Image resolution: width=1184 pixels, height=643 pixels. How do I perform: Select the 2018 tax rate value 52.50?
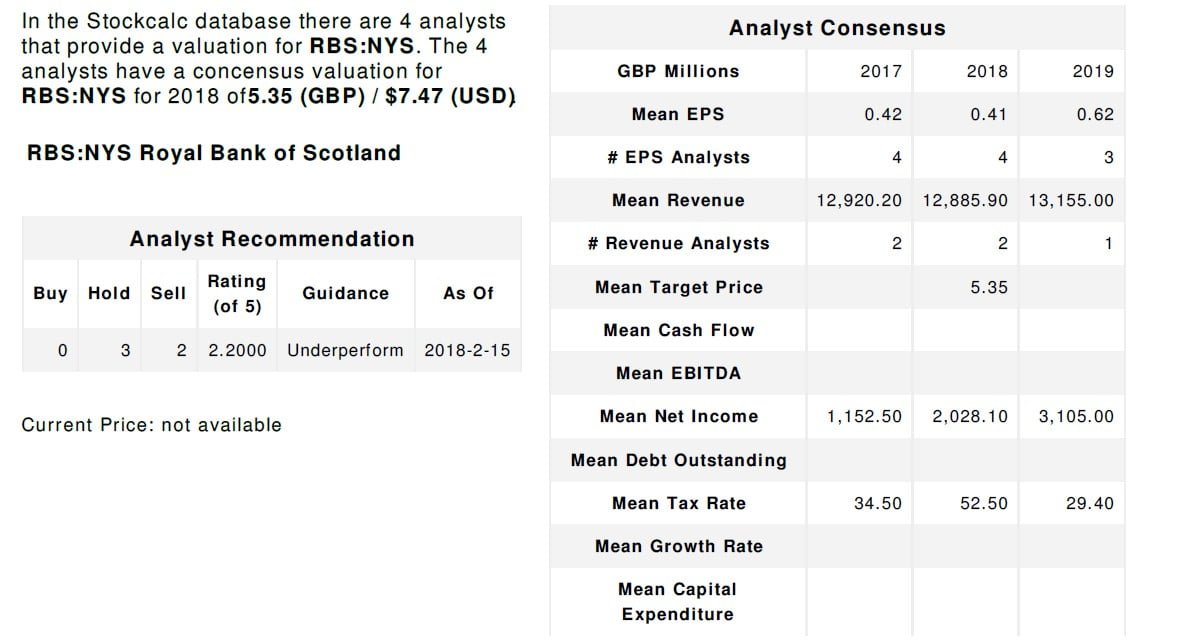click(x=983, y=503)
